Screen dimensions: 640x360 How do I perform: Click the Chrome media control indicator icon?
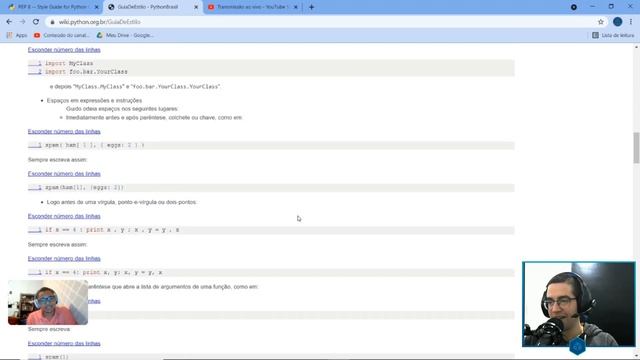point(573,7)
